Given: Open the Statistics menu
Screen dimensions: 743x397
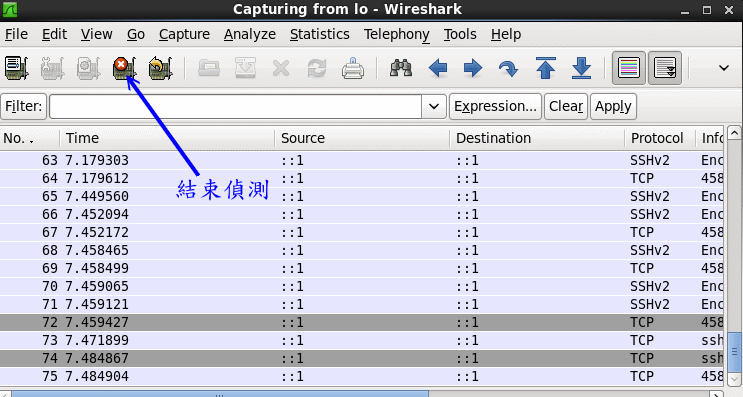Looking at the screenshot, I should [320, 34].
